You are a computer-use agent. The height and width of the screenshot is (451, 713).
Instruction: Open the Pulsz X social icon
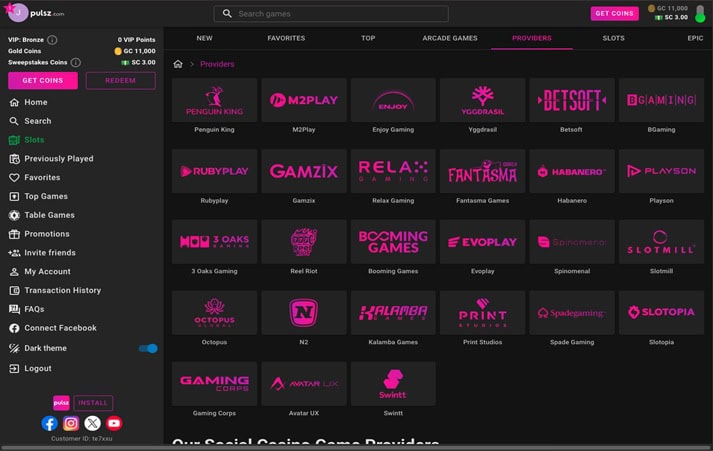(92, 423)
